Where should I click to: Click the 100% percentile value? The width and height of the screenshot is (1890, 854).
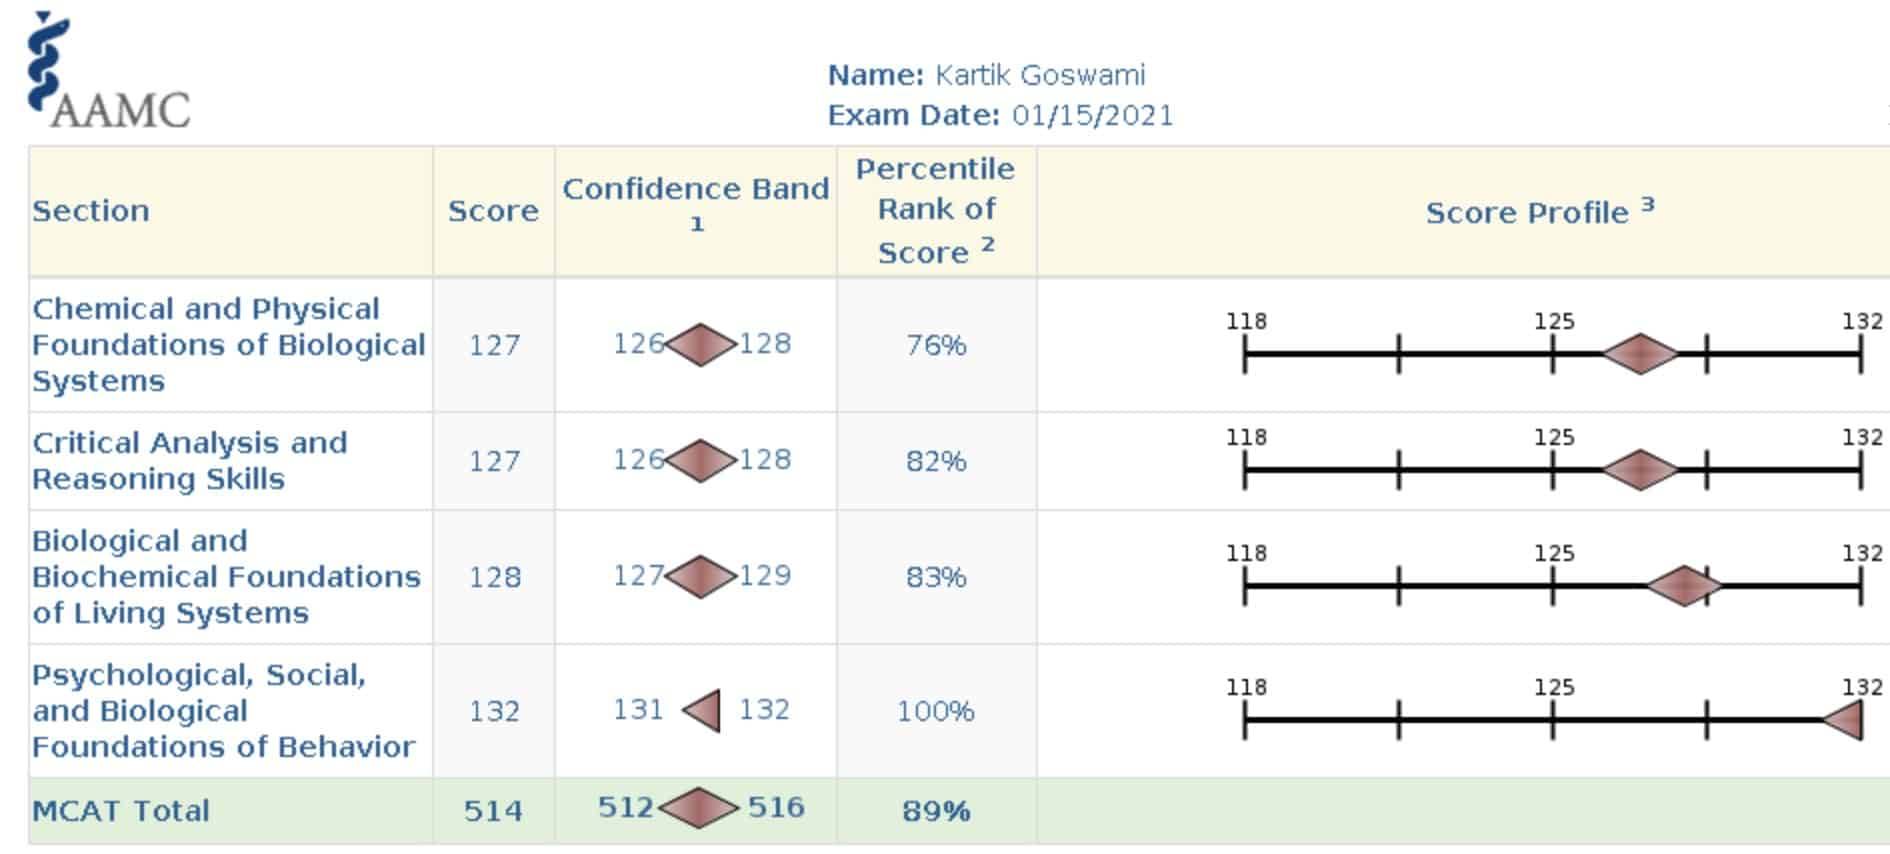935,711
